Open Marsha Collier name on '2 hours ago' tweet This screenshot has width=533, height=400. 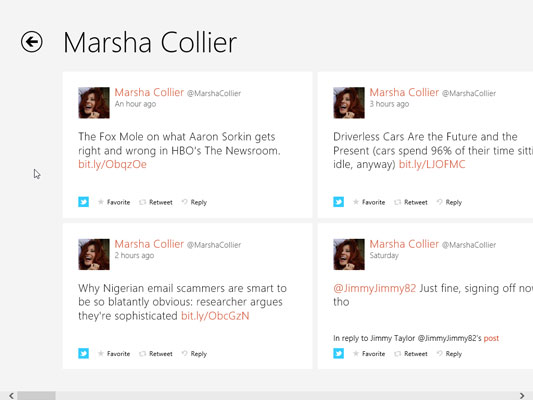[x=149, y=244]
